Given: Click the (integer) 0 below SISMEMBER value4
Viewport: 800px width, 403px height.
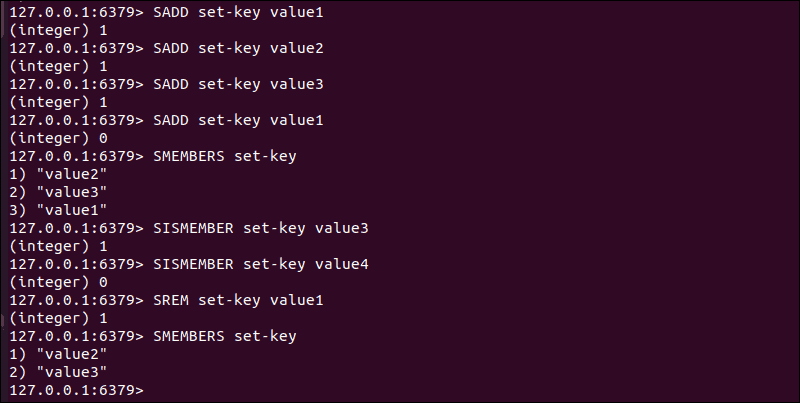Looking at the screenshot, I should pyautogui.click(x=57, y=282).
